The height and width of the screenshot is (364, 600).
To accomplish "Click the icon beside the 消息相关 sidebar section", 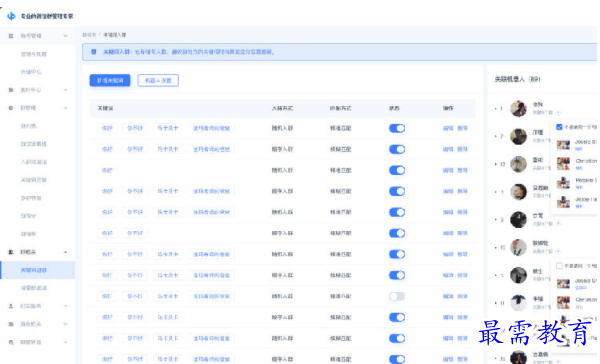I will coord(11,324).
